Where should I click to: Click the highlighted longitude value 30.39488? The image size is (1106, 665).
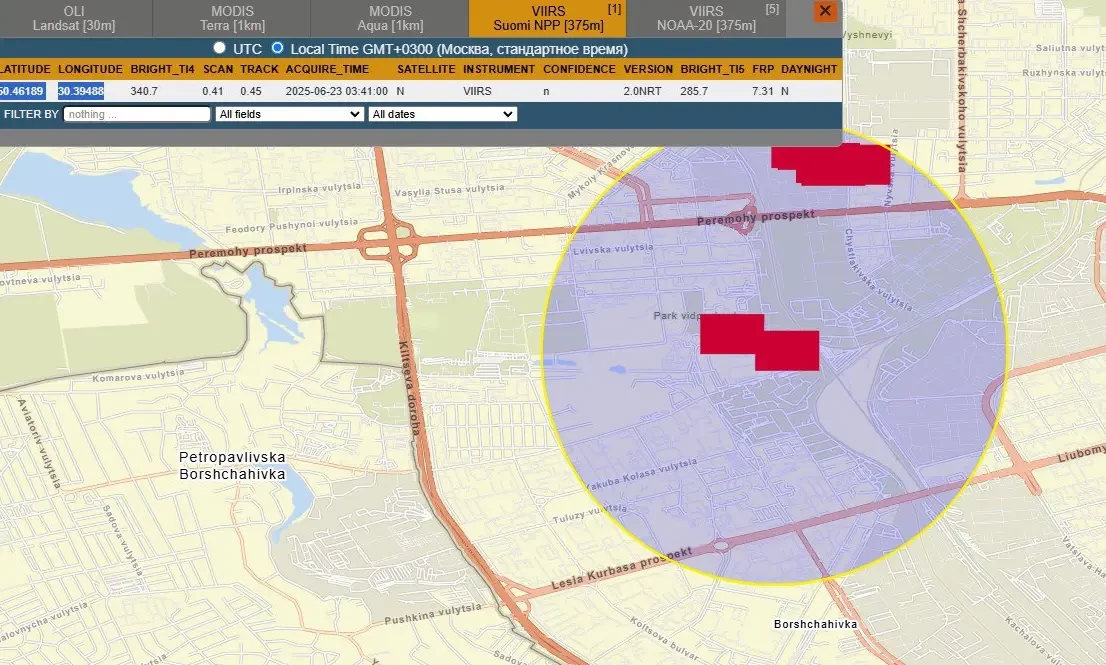81,91
